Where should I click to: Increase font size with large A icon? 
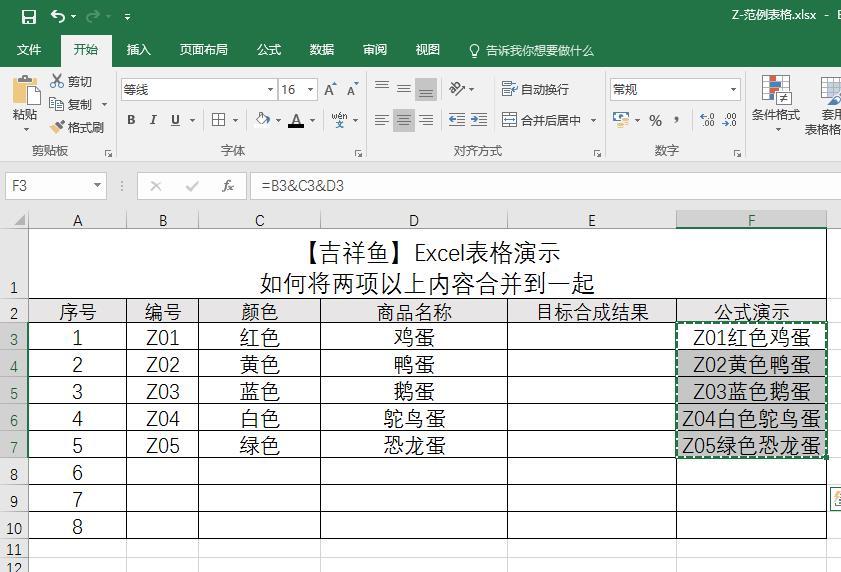coord(330,89)
